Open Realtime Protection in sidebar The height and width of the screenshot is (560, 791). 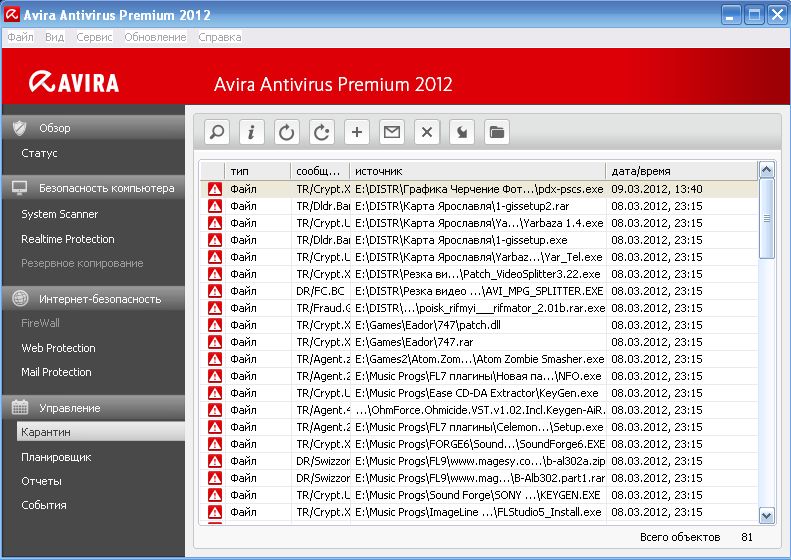(x=68, y=239)
